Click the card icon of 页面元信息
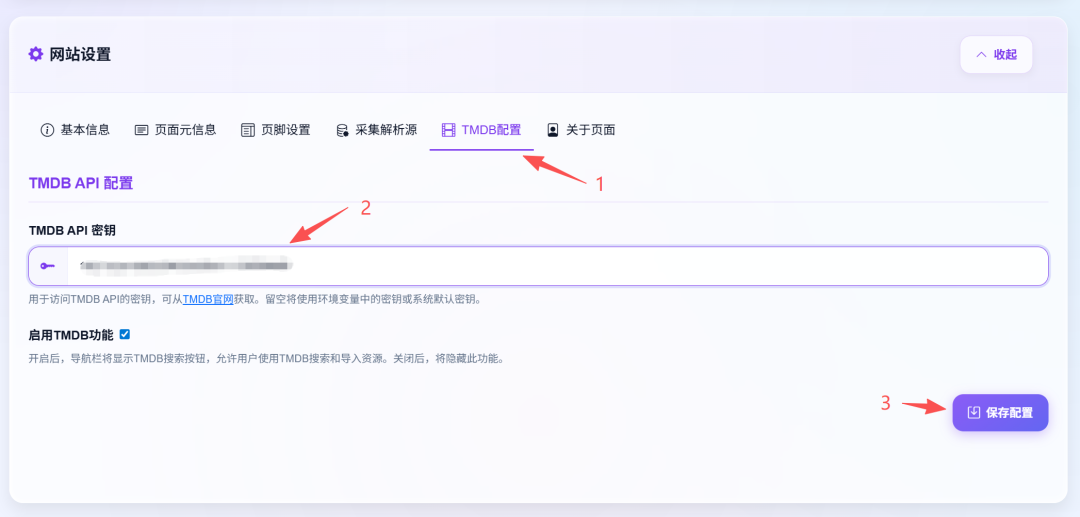 pyautogui.click(x=141, y=129)
